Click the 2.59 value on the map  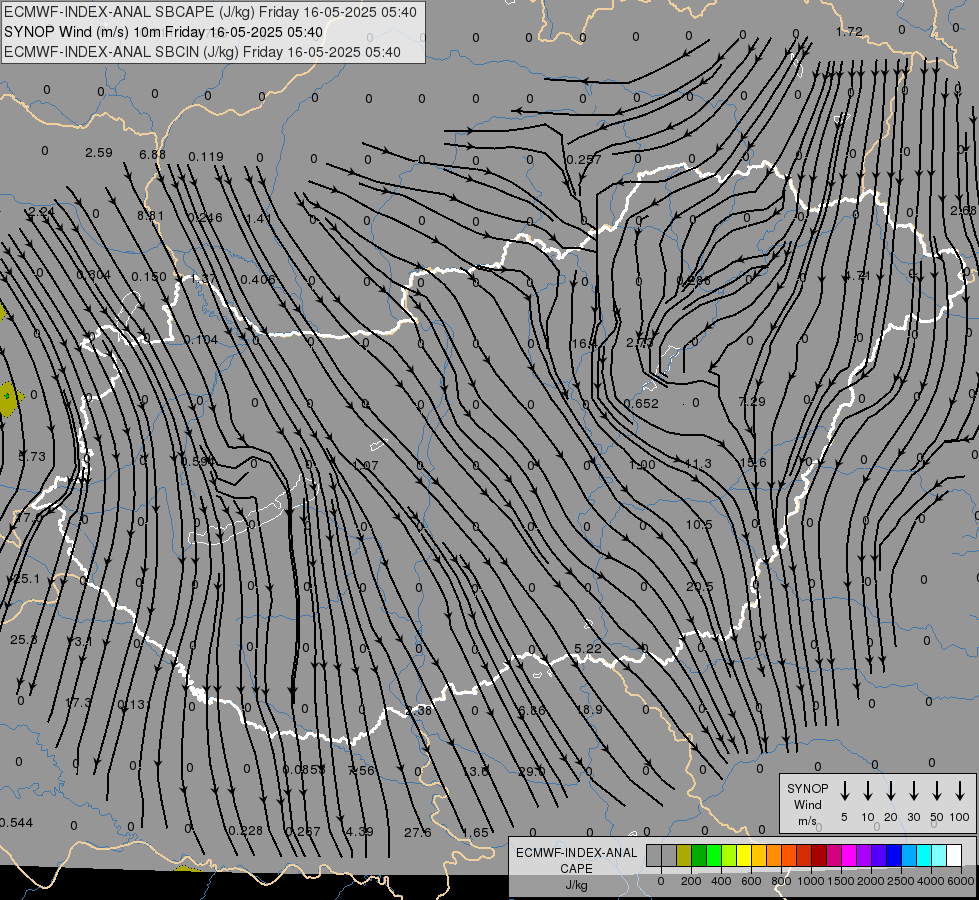click(99, 152)
